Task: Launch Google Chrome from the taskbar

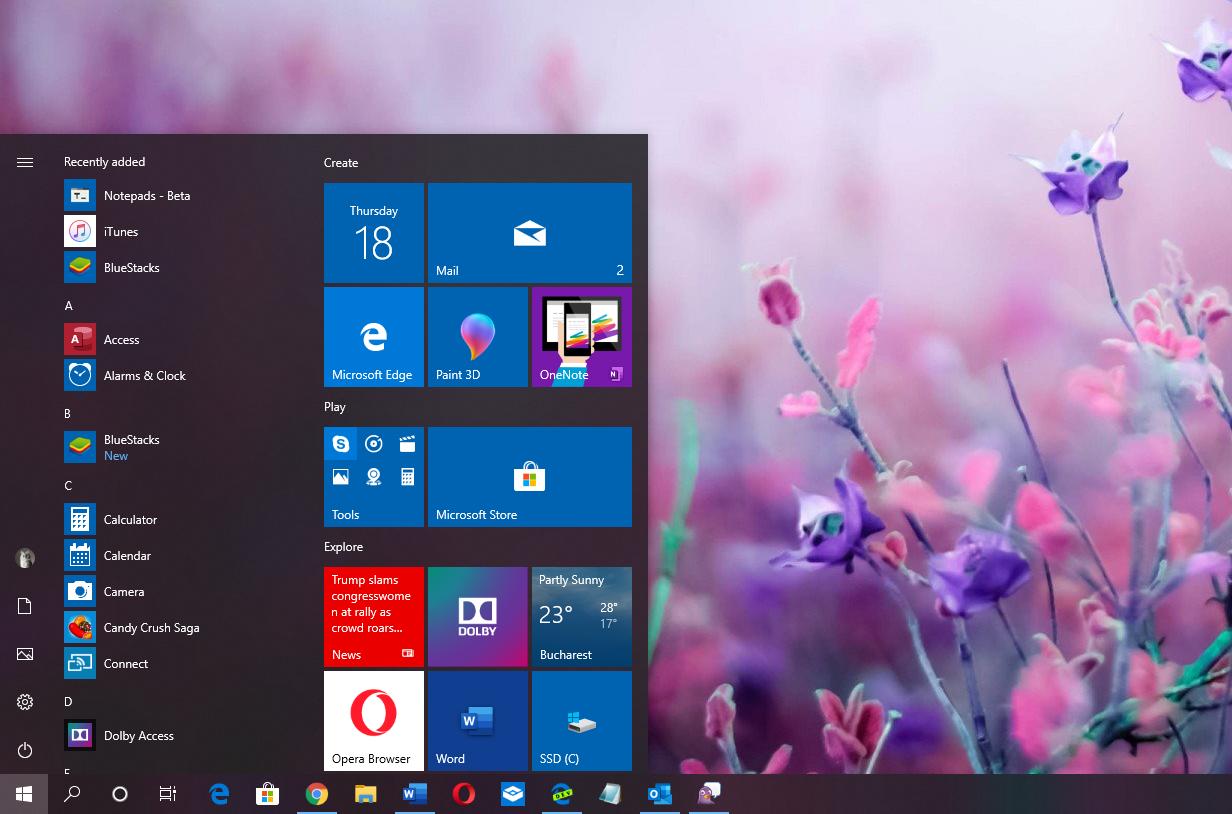Action: (316, 794)
